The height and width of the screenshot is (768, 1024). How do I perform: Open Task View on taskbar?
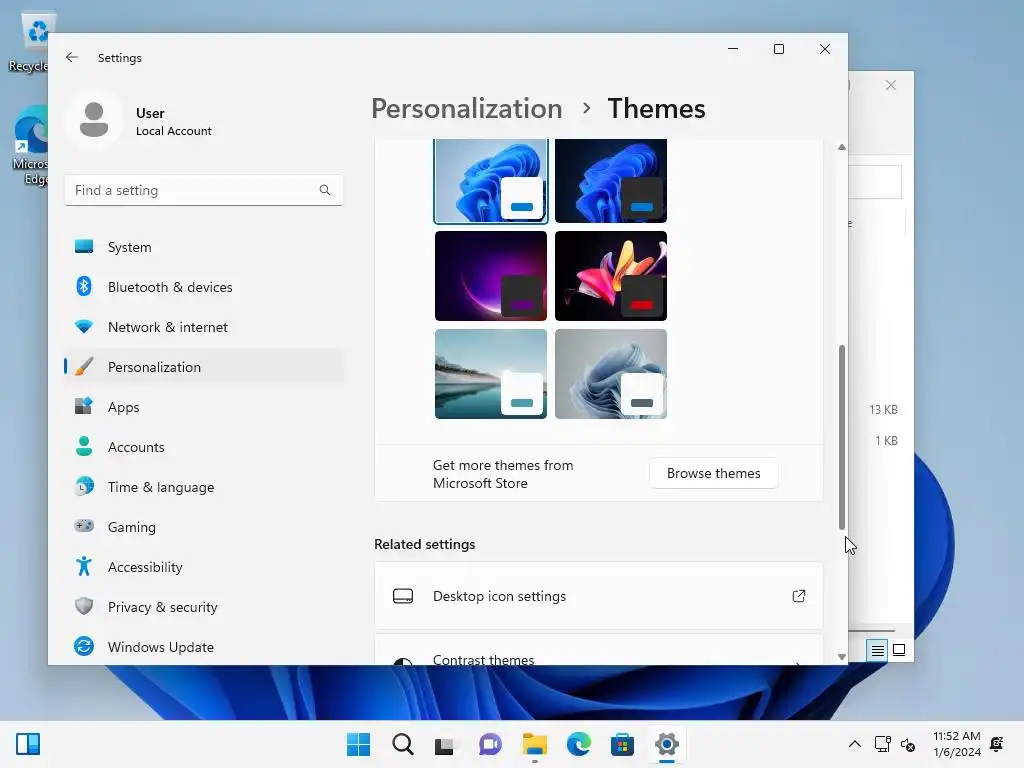pyautogui.click(x=445, y=744)
